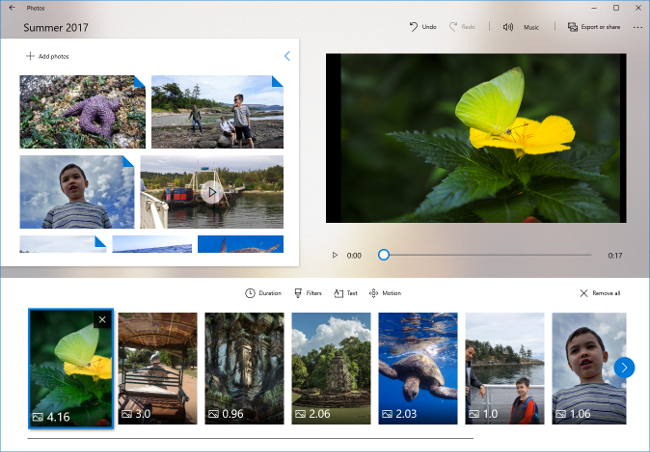Viewport: 650px width, 452px height.
Task: Select the purple starfish library photo
Action: click(x=82, y=111)
